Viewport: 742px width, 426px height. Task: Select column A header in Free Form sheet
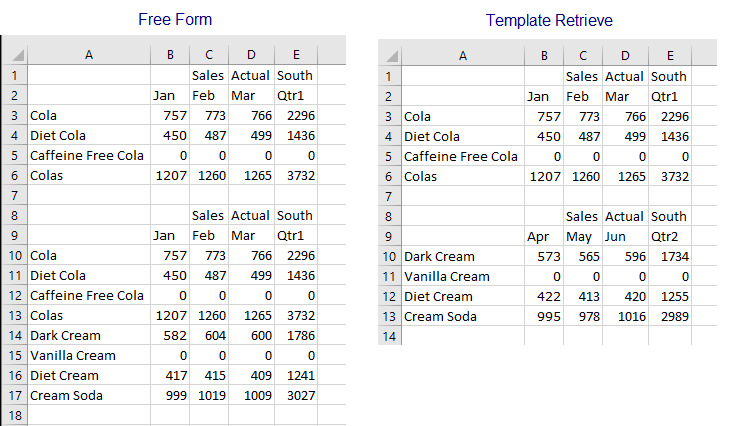pos(89,55)
